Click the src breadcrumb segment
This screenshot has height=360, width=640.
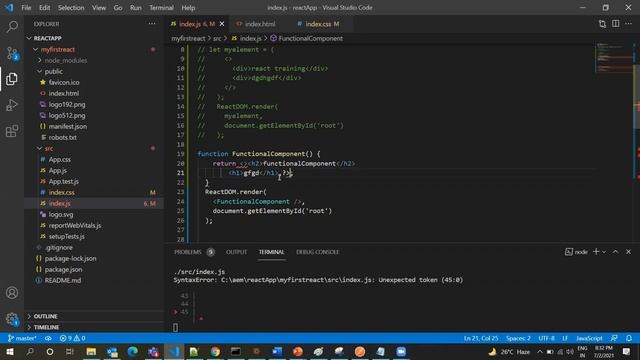pyautogui.click(x=217, y=38)
